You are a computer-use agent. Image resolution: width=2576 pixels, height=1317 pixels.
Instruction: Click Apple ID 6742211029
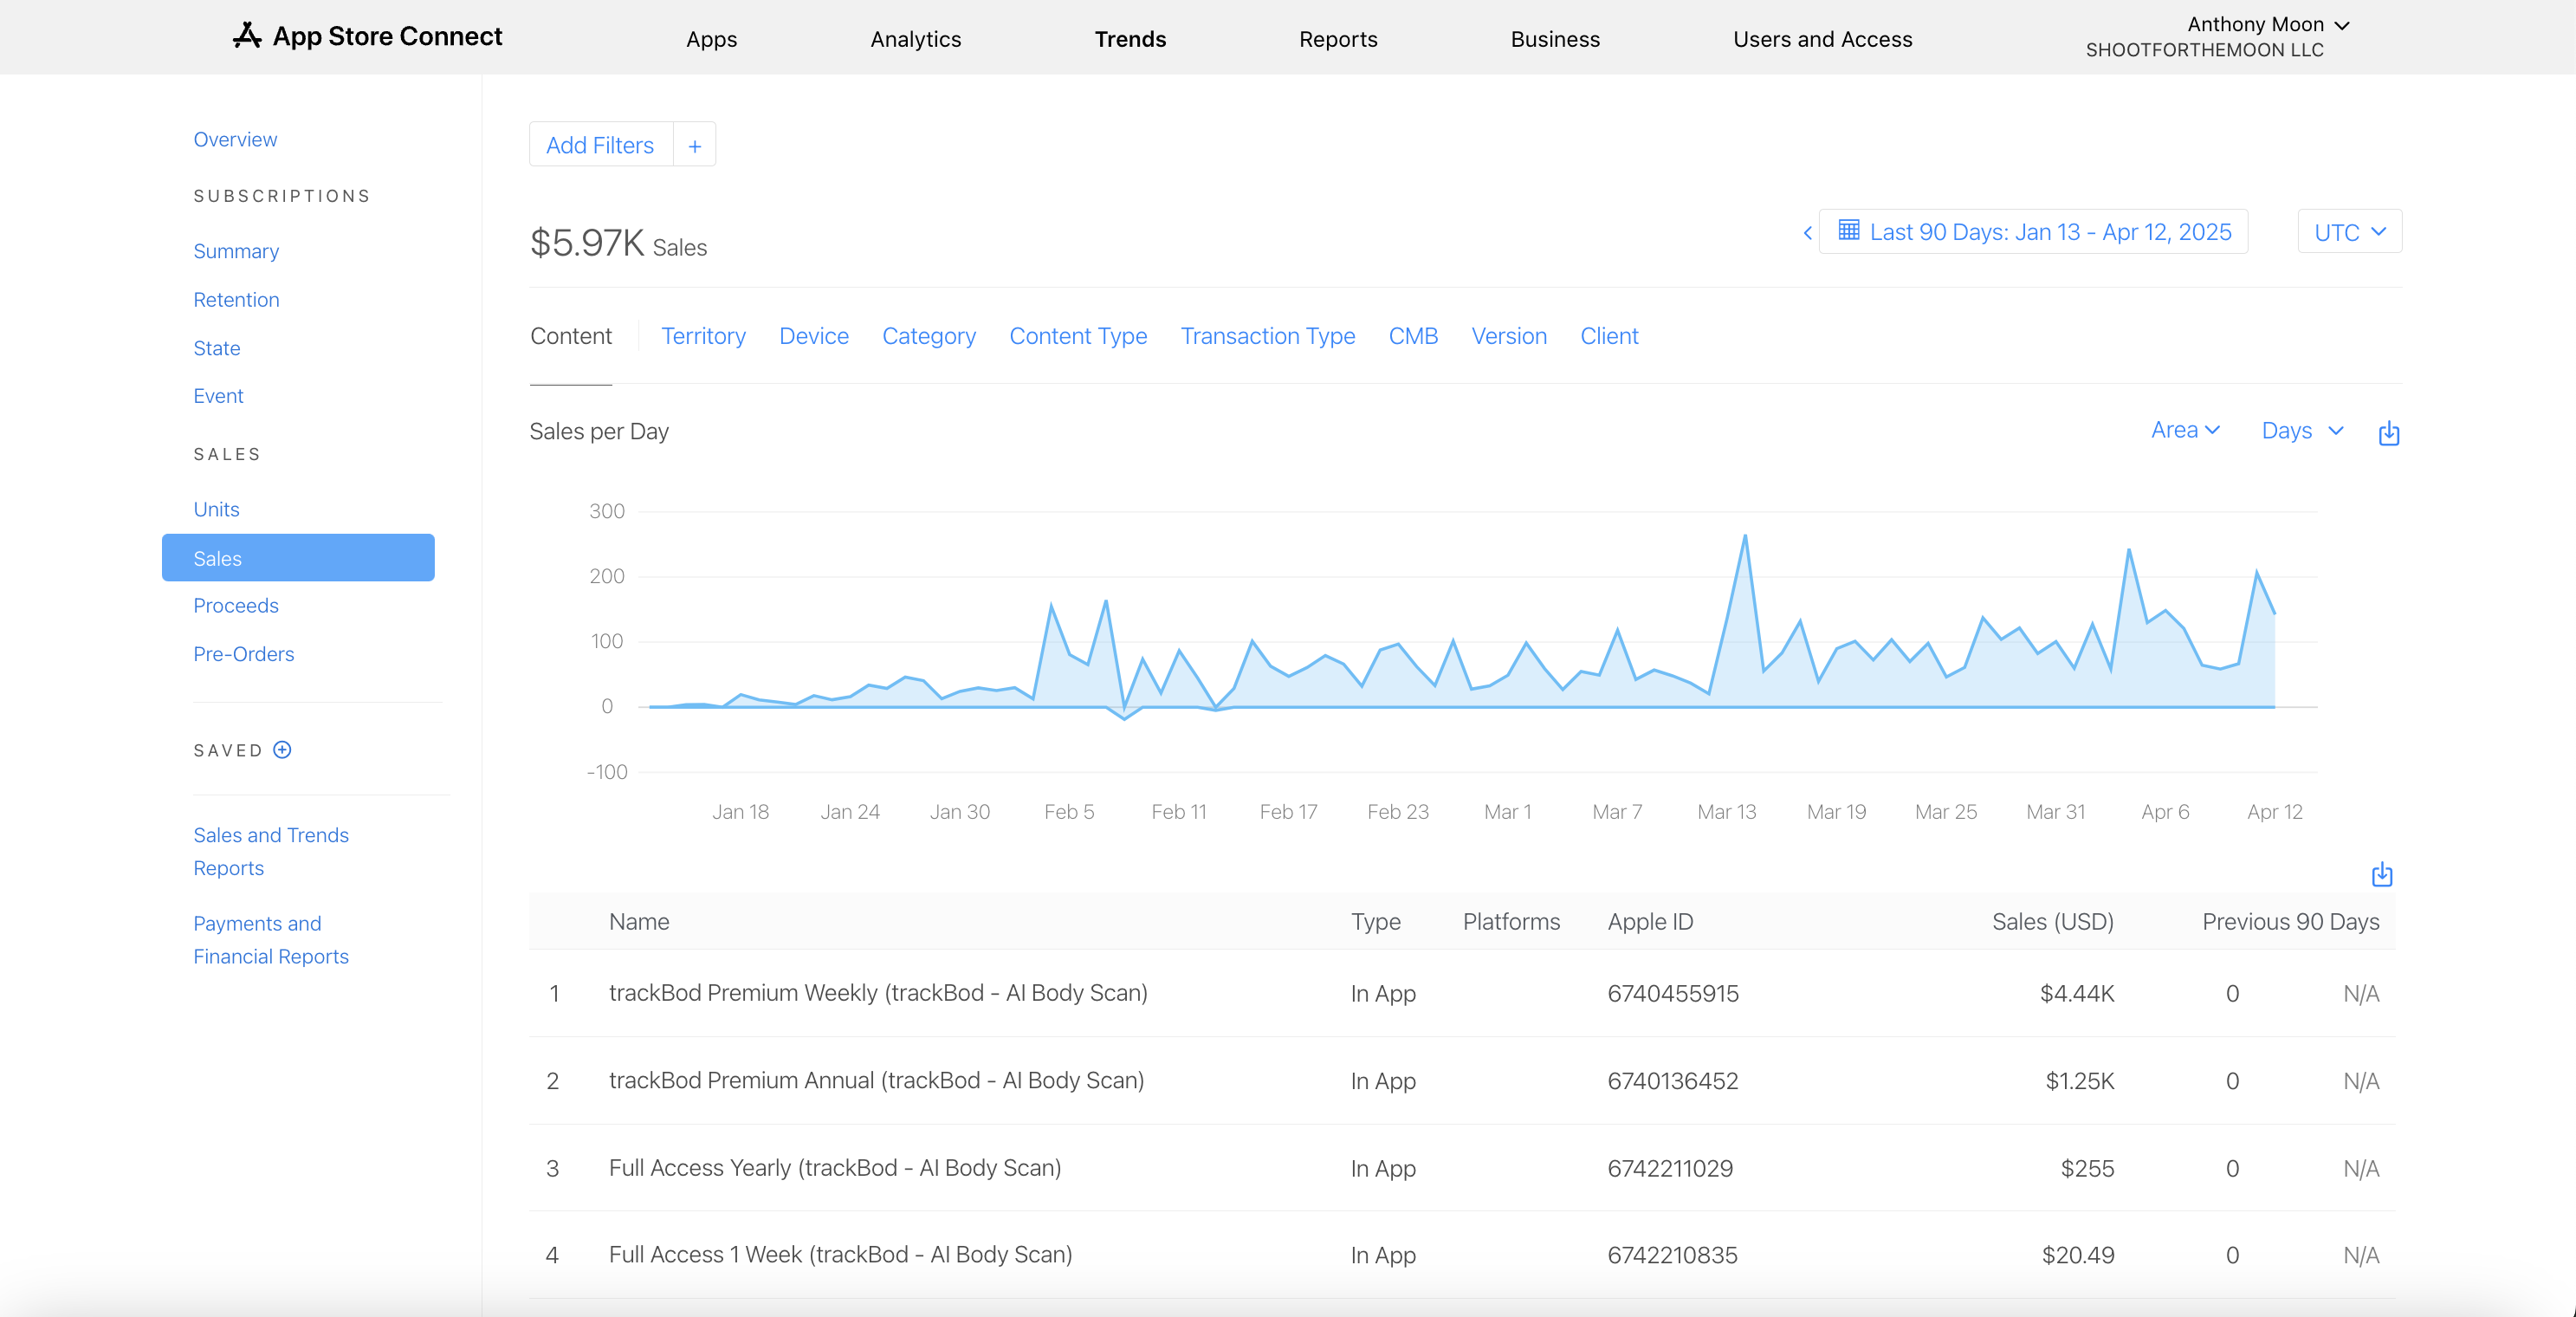pos(1670,1169)
